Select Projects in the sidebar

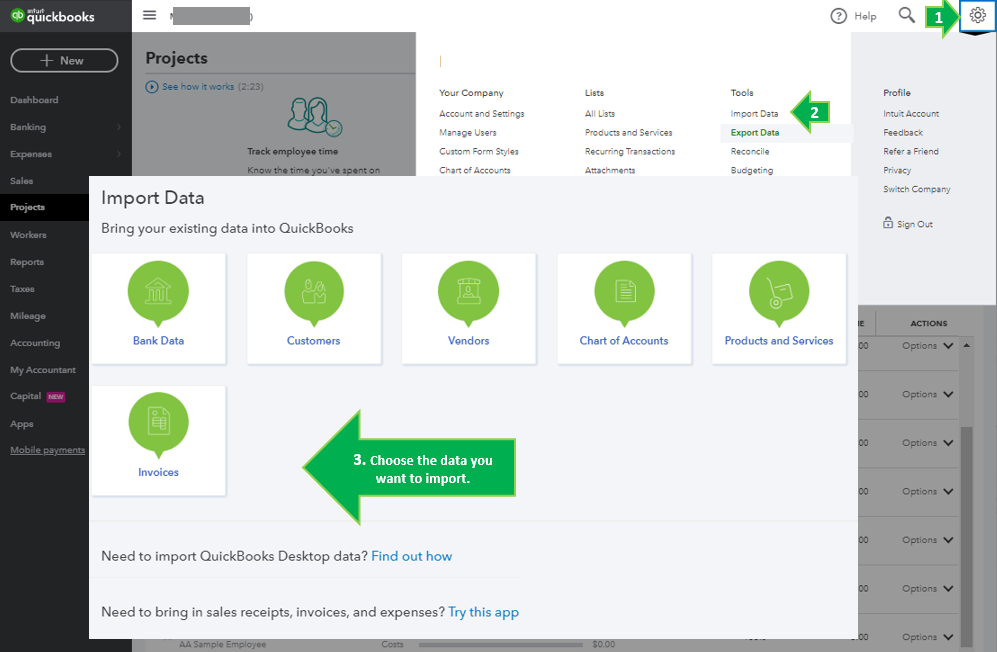27,207
